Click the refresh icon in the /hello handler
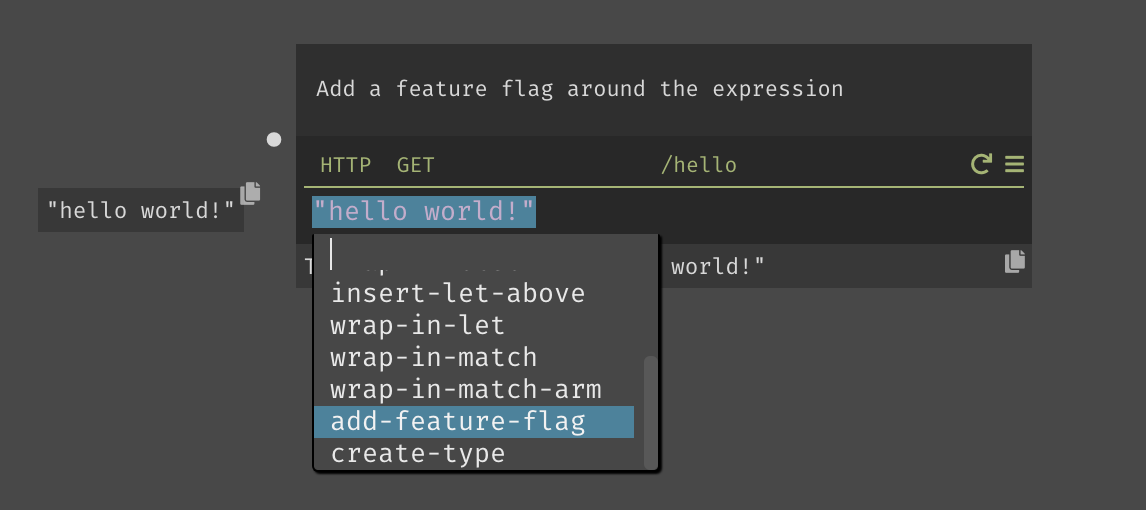1146x510 pixels. 980,164
